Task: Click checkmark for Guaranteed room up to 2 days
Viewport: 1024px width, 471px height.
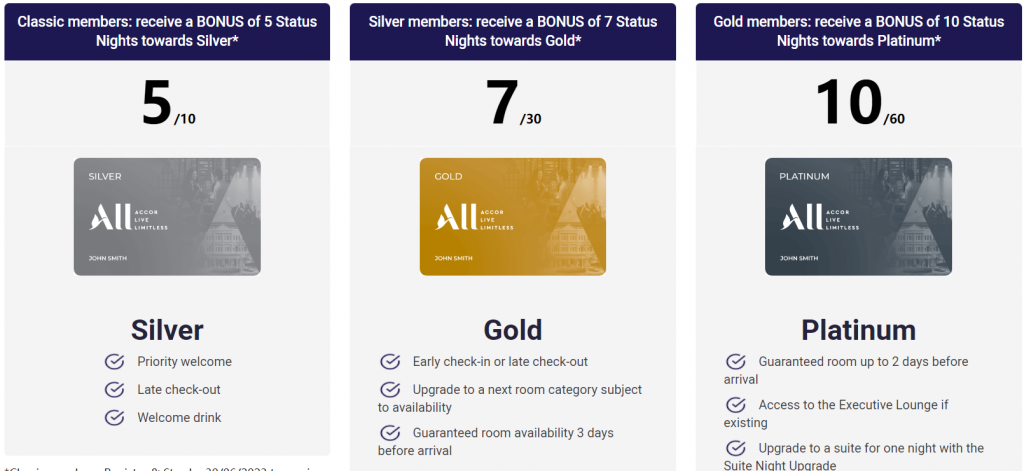Action: (736, 361)
